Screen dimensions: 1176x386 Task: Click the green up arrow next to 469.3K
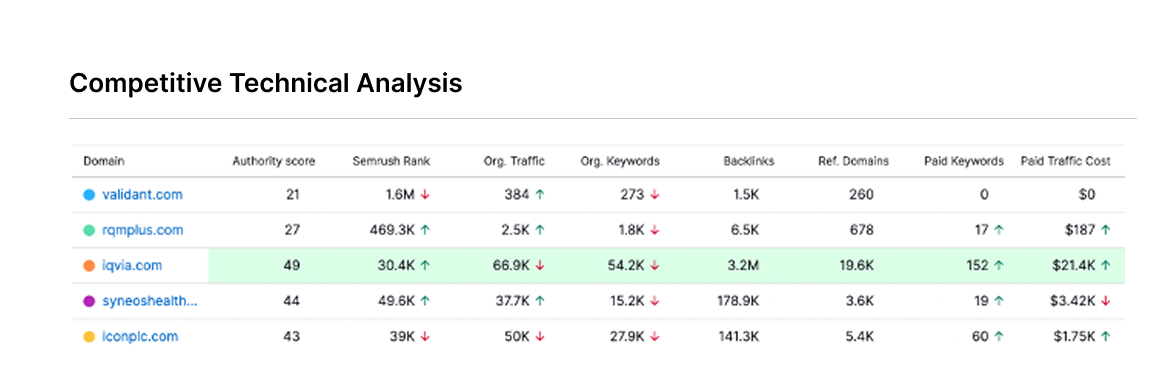[425, 230]
